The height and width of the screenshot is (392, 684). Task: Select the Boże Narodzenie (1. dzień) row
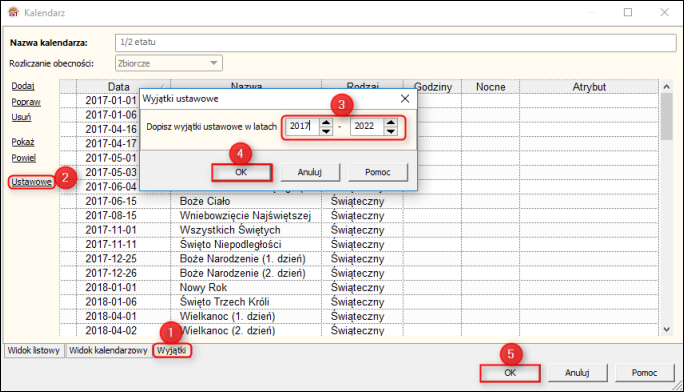pyautogui.click(x=359, y=259)
